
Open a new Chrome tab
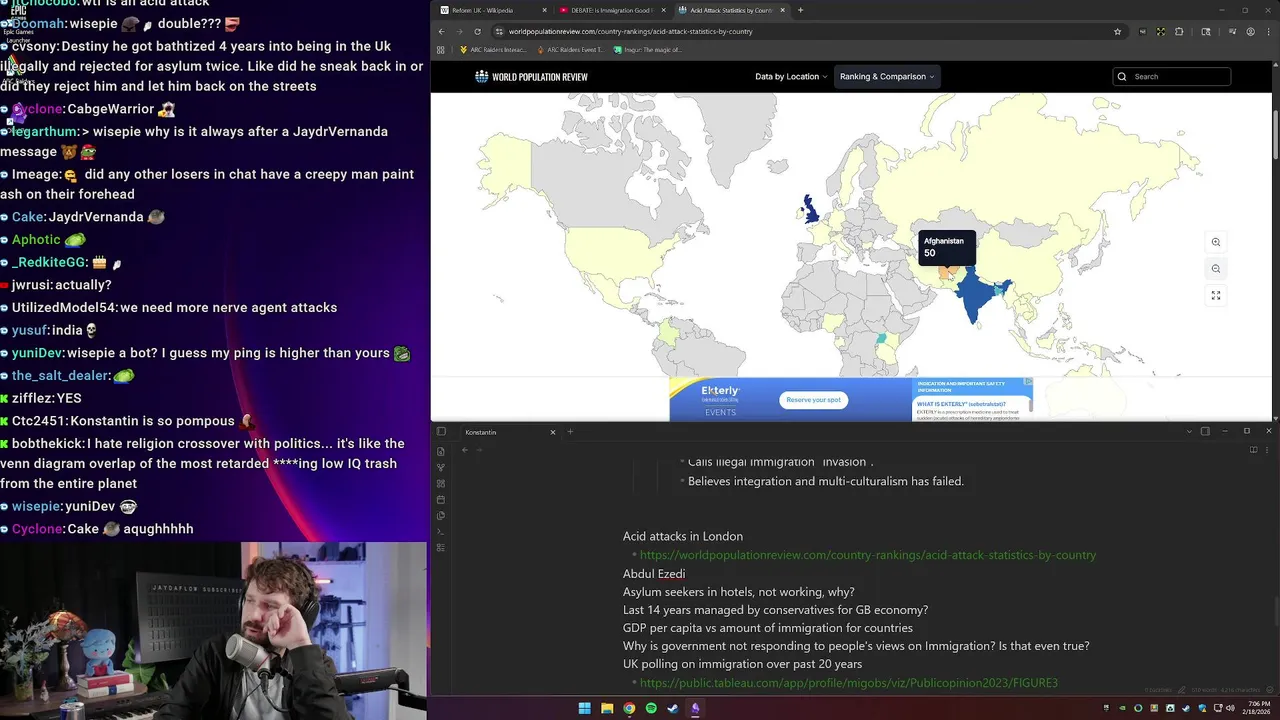pos(800,10)
